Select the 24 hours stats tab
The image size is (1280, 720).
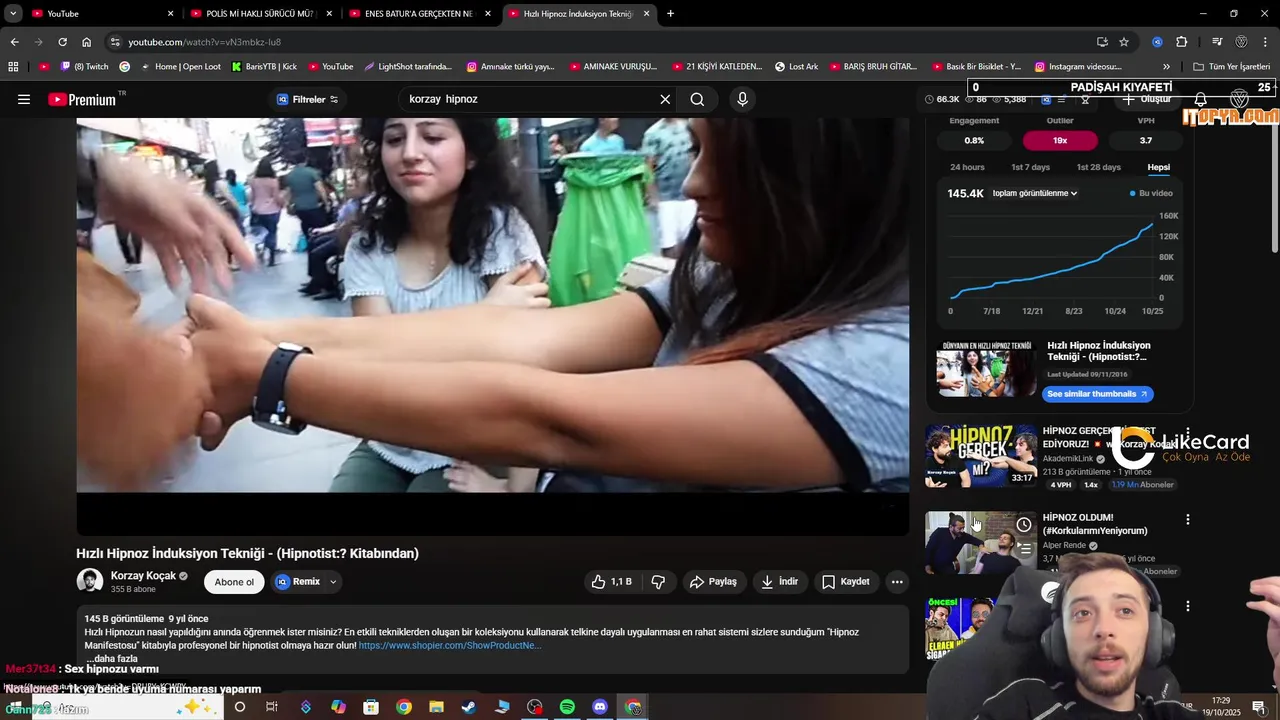967,167
